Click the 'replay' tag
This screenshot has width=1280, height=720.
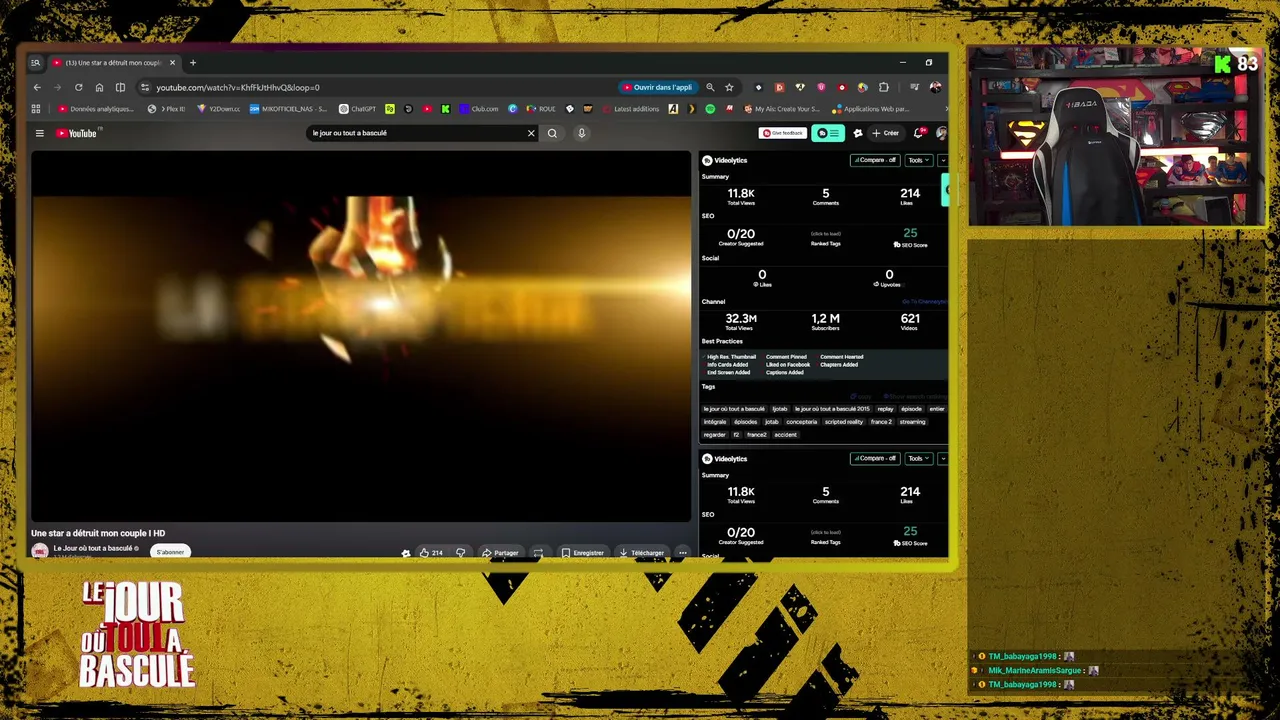(x=885, y=409)
